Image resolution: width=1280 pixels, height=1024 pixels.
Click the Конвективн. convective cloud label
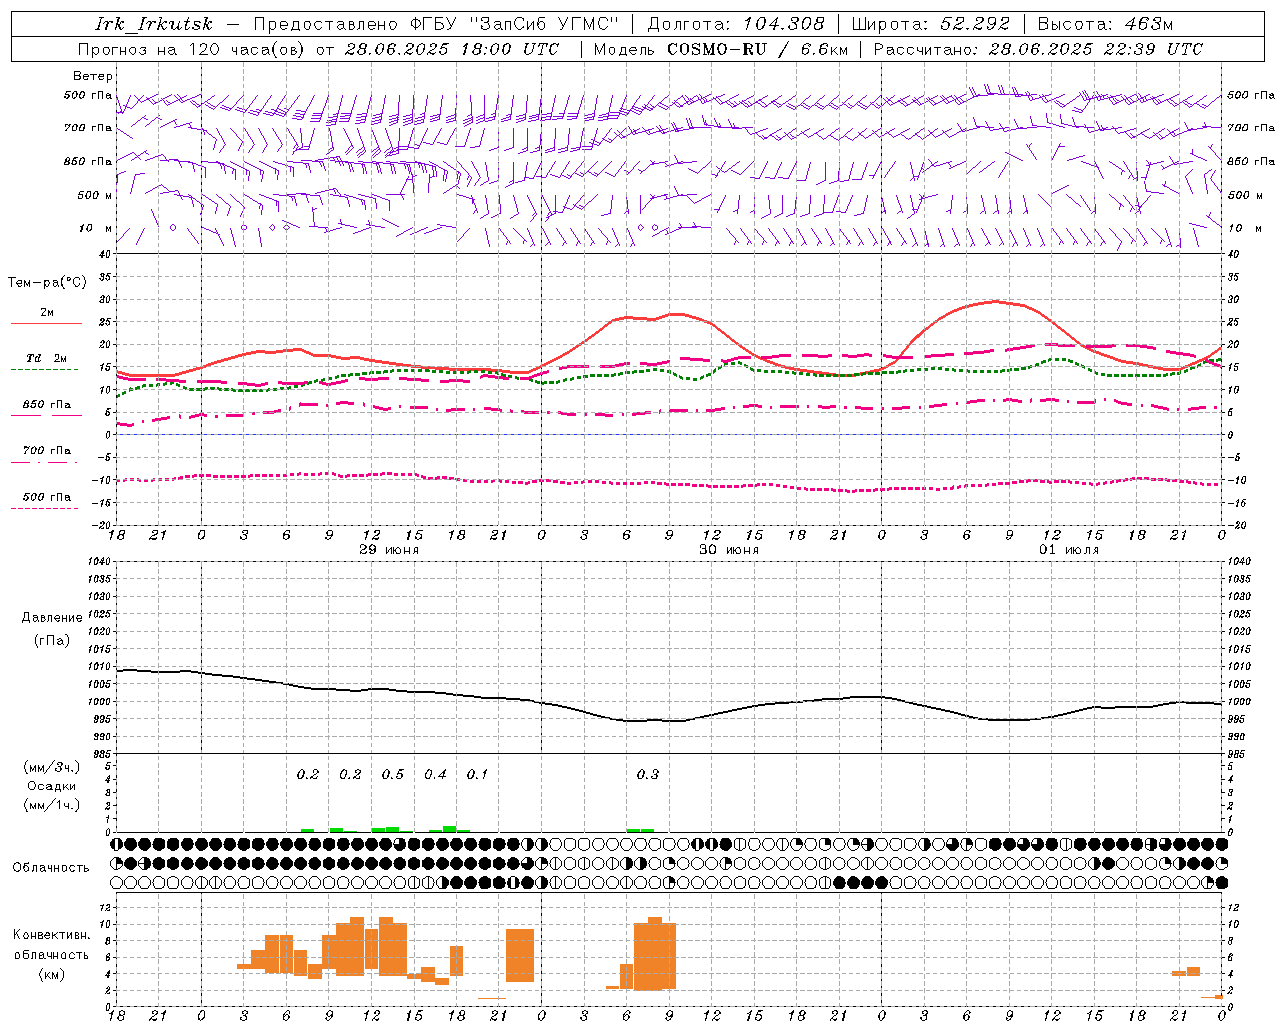click(52, 935)
